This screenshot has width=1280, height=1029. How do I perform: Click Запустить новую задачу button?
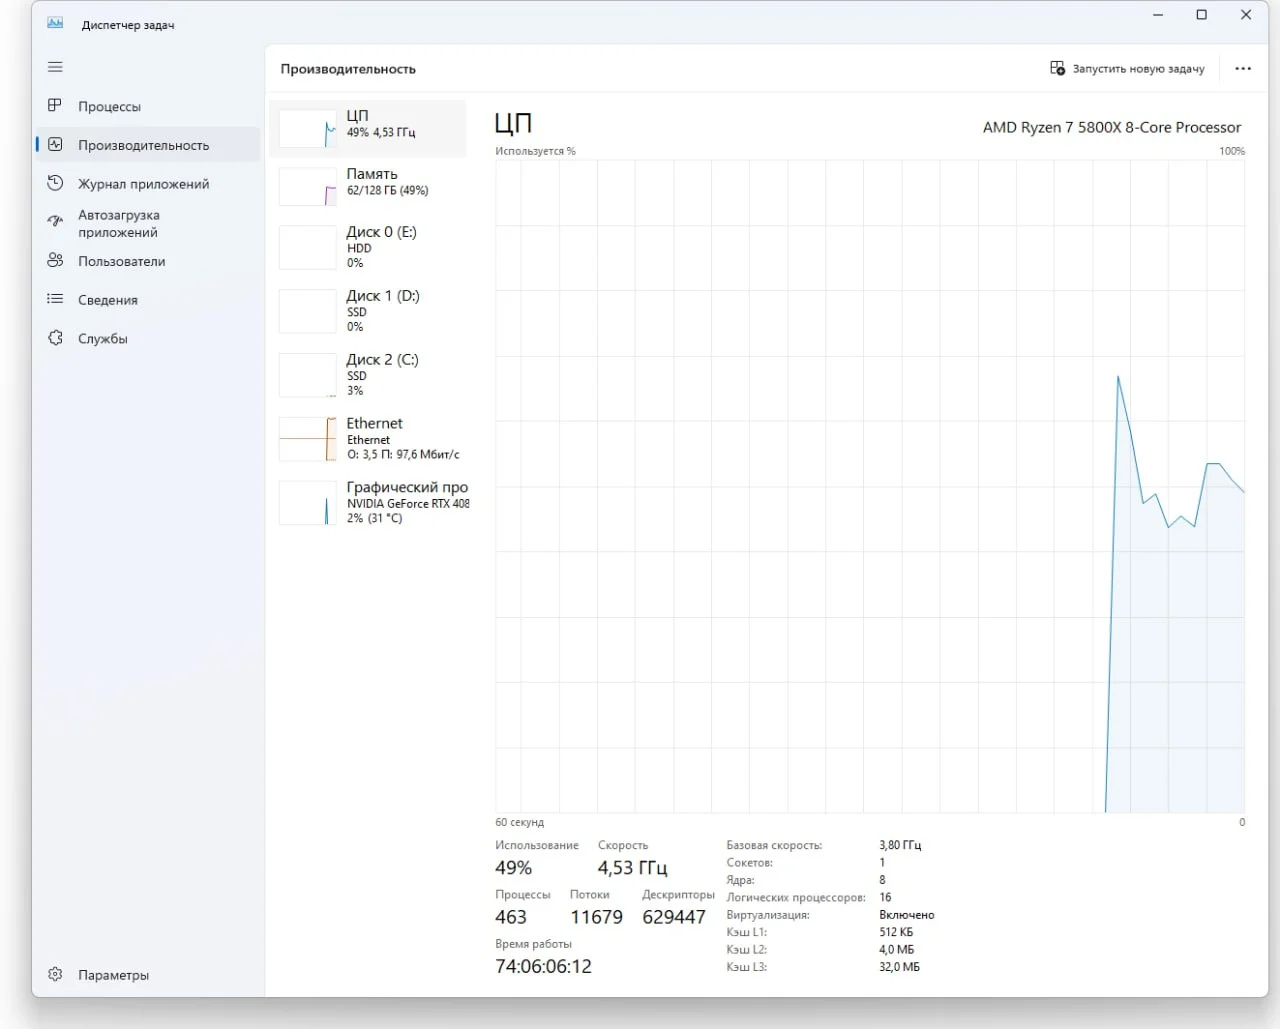point(1127,68)
